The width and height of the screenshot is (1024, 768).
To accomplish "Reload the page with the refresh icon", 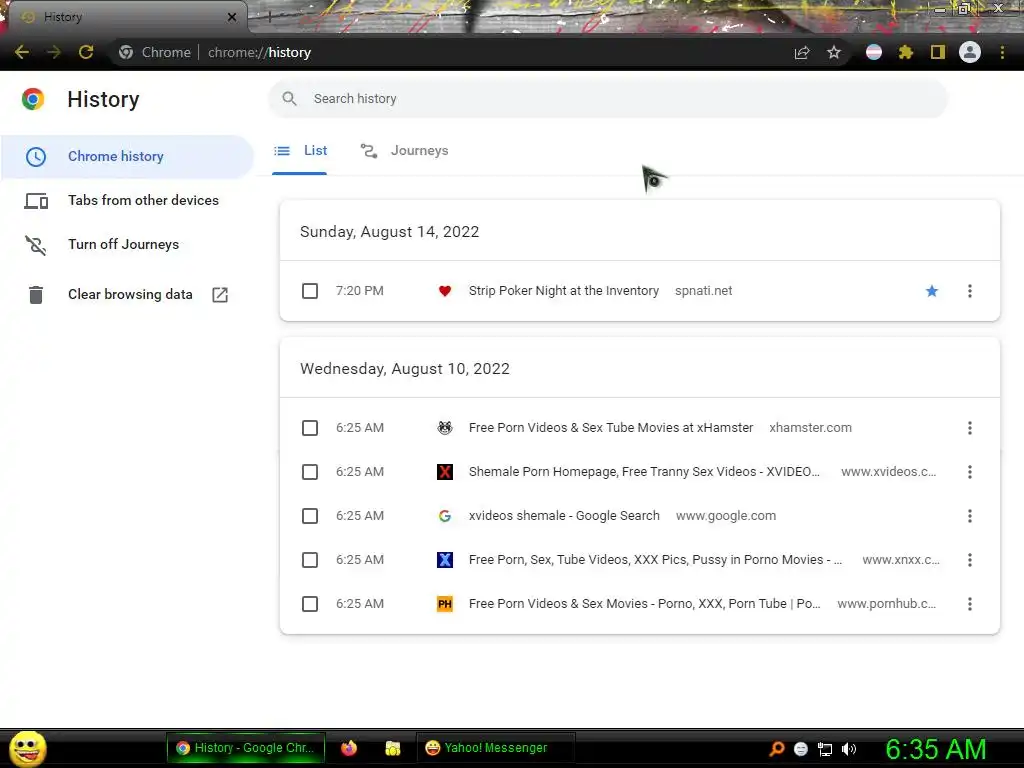I will click(x=86, y=52).
